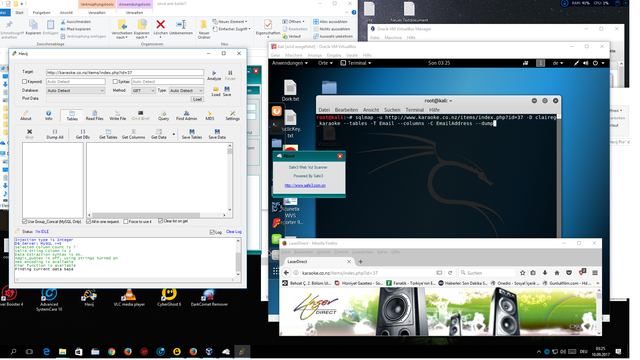The height and width of the screenshot is (360, 640).
Task: Click the Get Tables icon
Action: [108, 134]
